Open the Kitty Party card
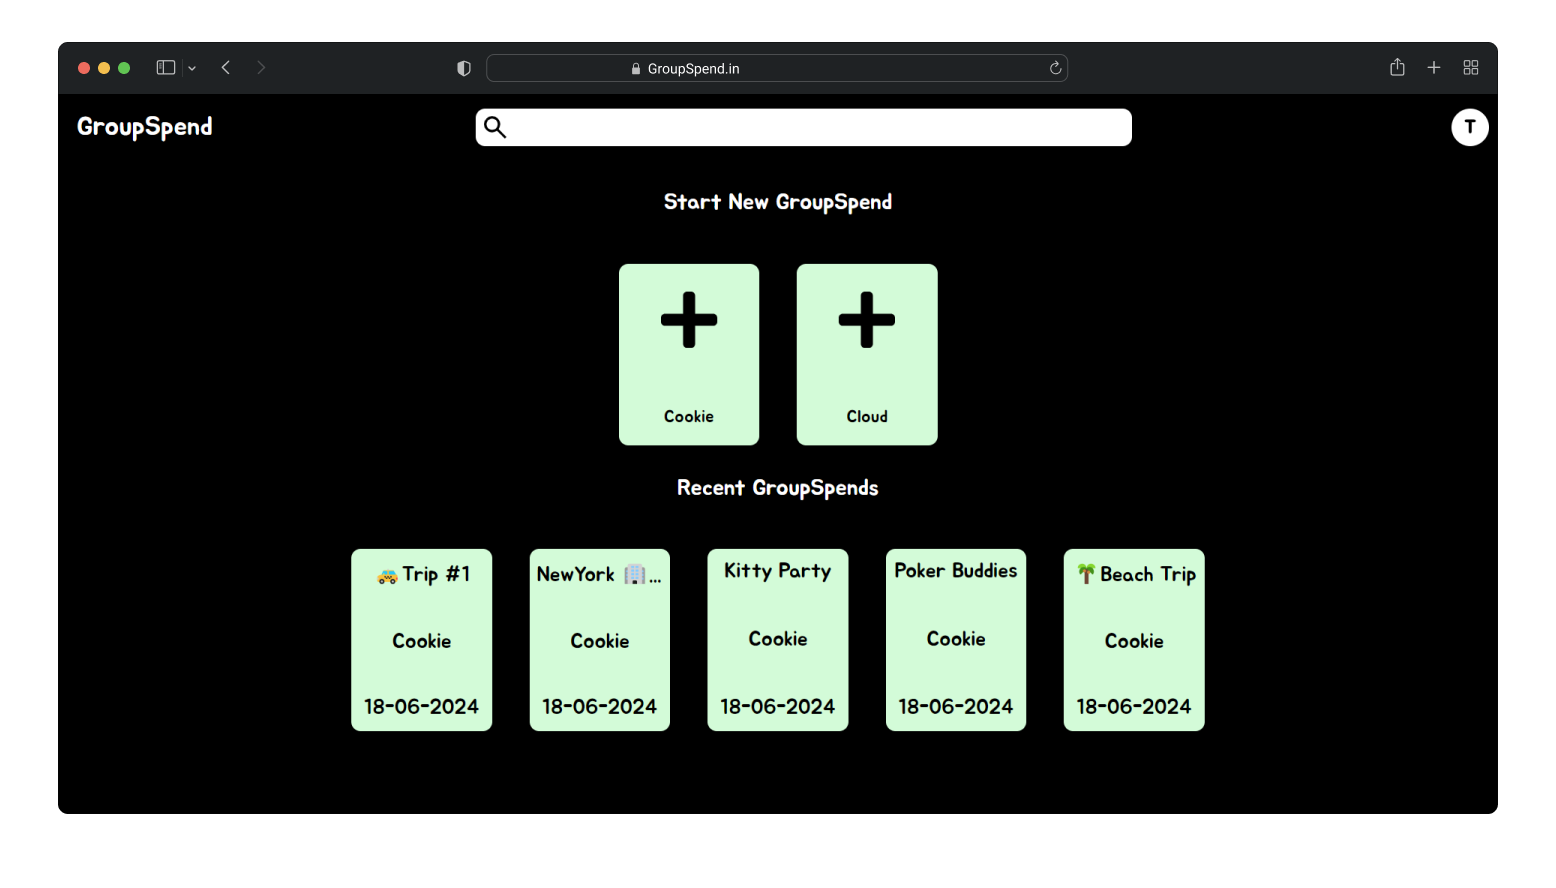Viewport: 1556px width, 888px height. click(777, 640)
